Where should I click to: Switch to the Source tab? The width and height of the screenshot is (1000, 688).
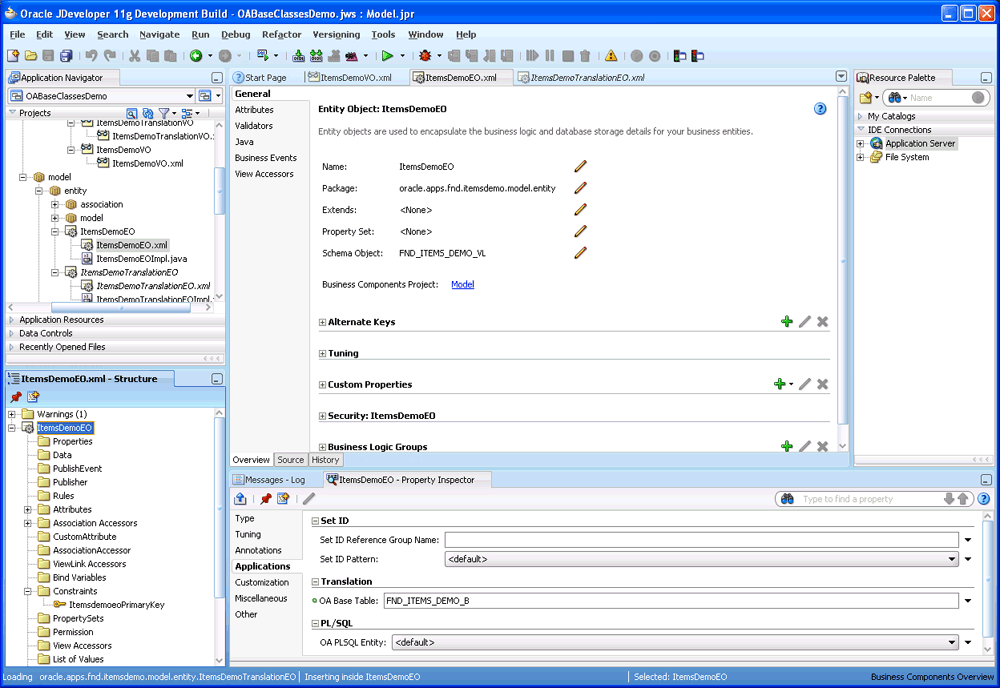click(x=291, y=460)
